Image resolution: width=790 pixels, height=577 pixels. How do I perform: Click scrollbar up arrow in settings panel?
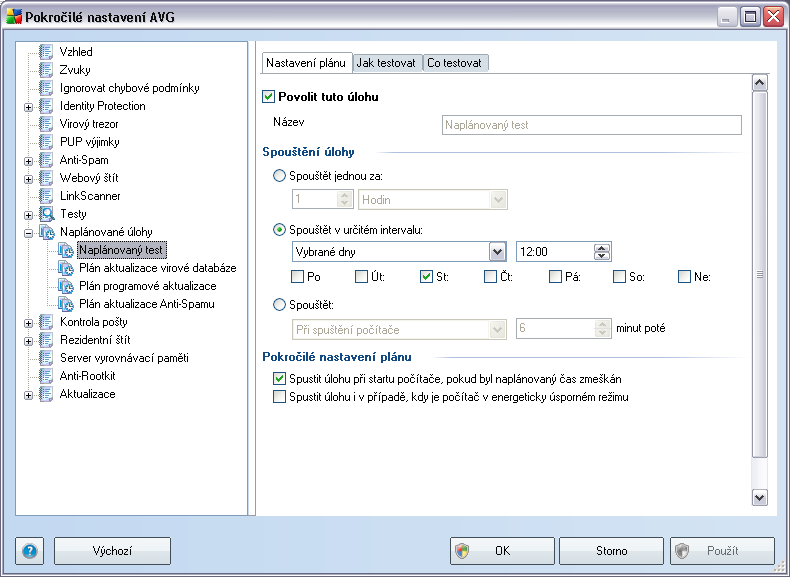pyautogui.click(x=760, y=83)
